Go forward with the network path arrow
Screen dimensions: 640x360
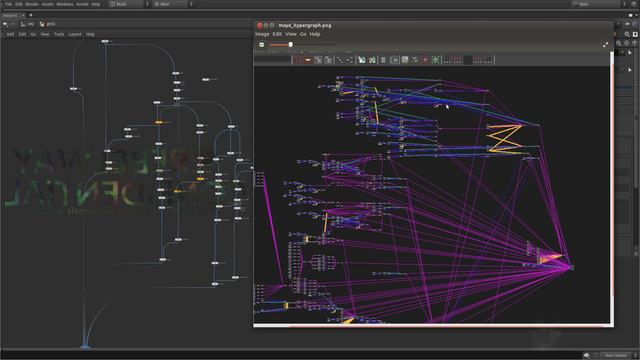13,24
